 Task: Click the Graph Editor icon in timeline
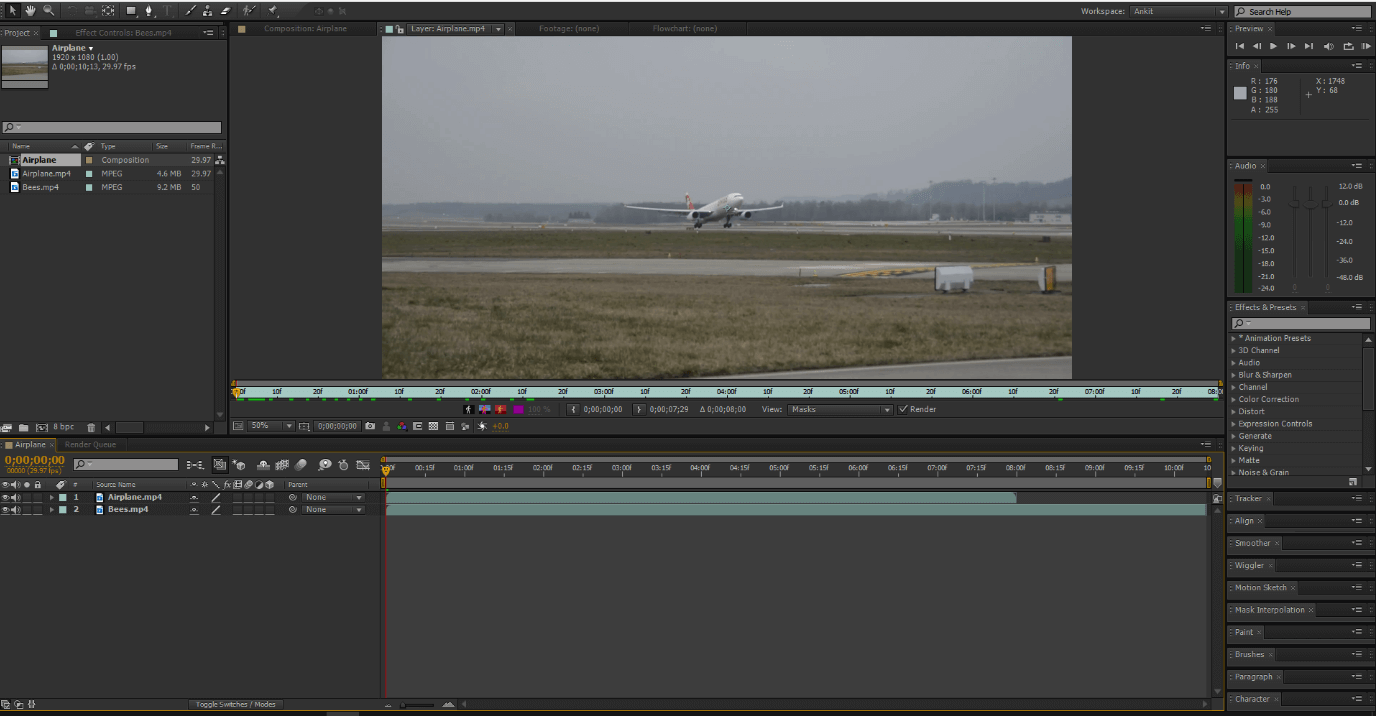click(363, 465)
